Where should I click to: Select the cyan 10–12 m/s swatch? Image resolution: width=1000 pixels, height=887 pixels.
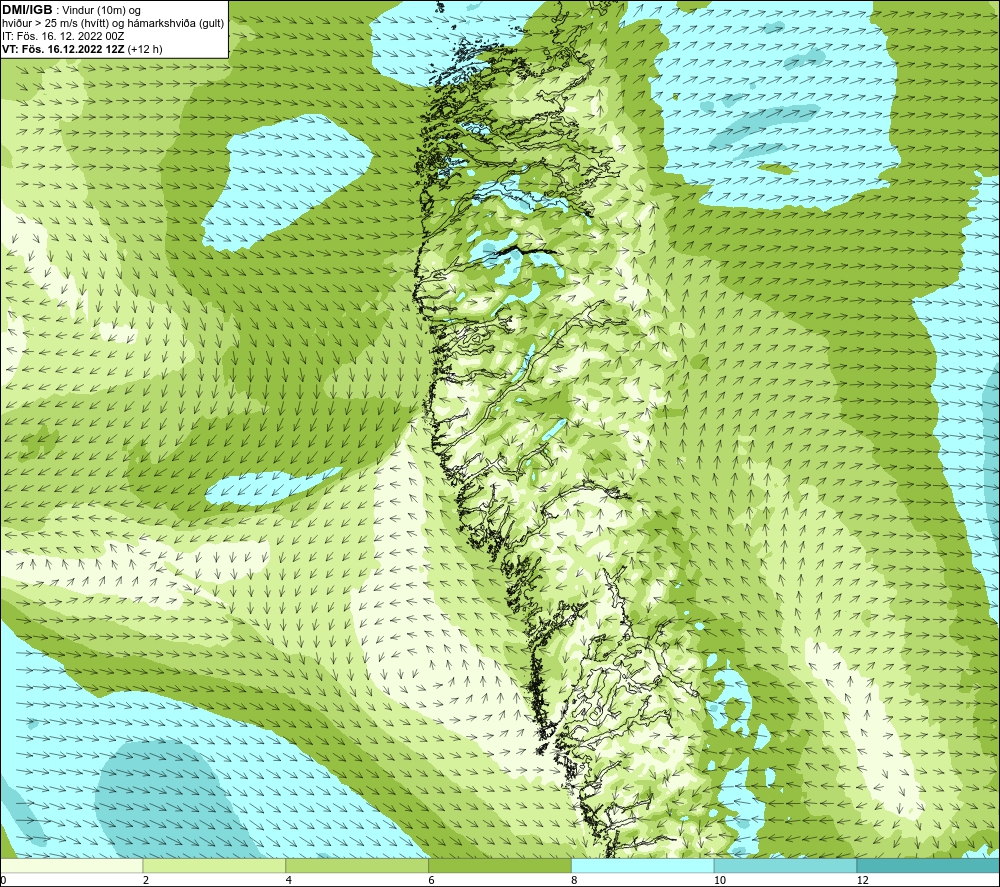pos(786,865)
